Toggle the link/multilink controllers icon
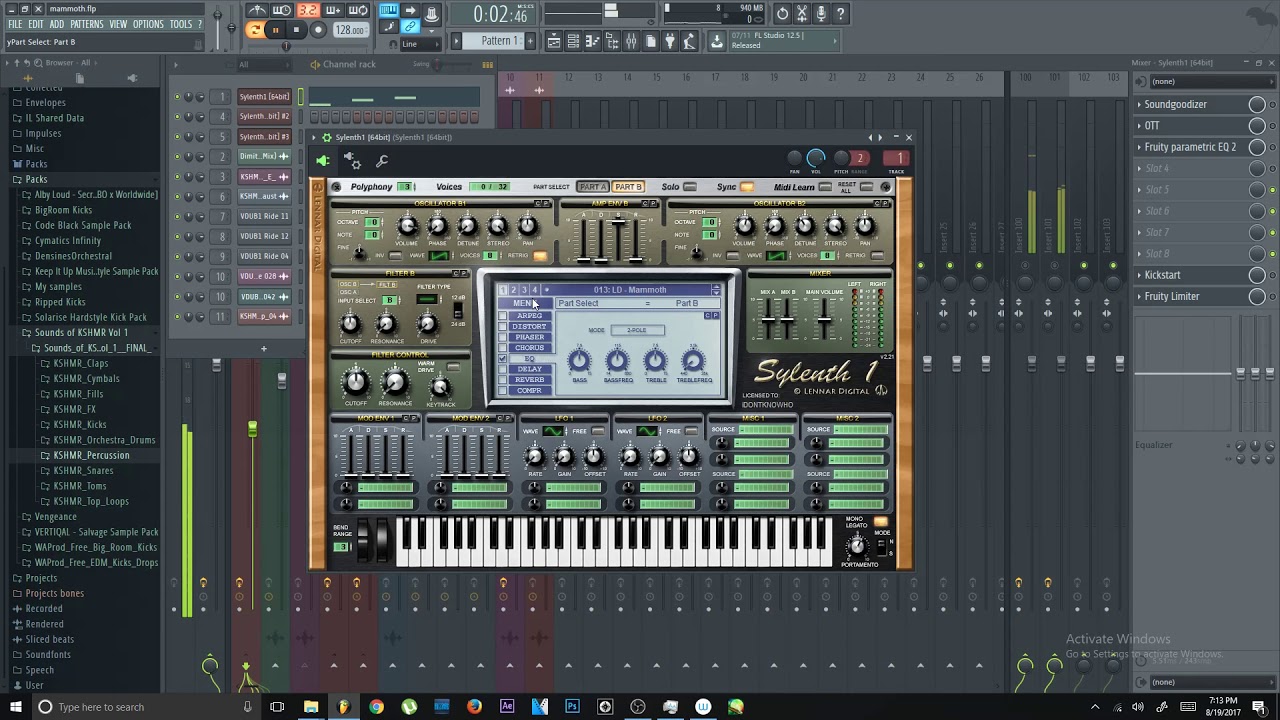 tap(410, 27)
